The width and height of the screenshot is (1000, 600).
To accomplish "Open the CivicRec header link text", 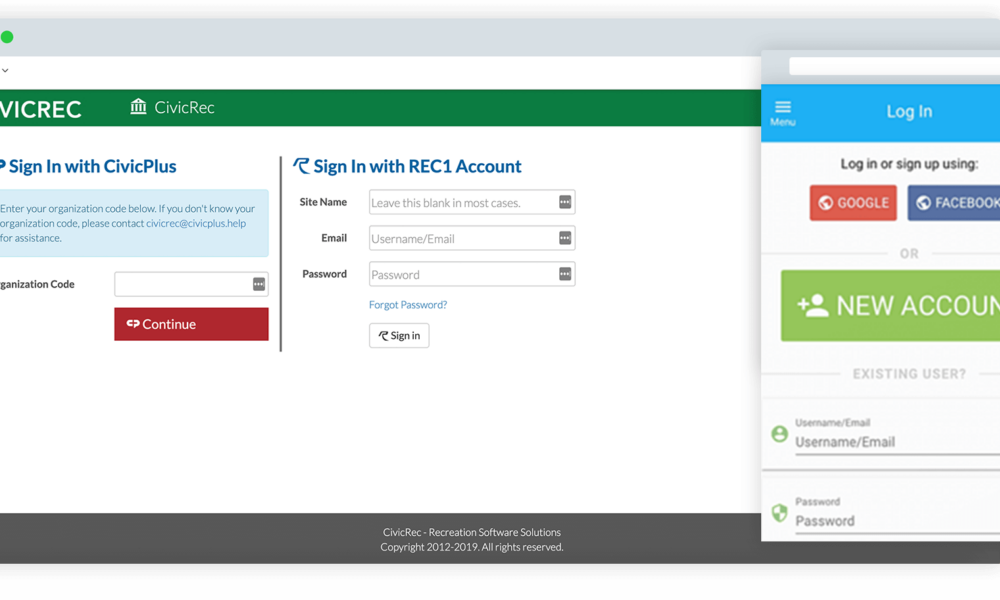I will (184, 107).
